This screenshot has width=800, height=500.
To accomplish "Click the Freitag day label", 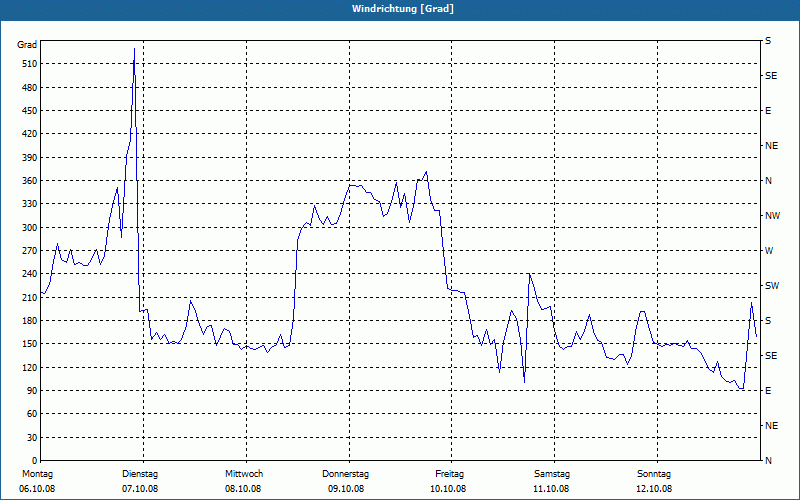I will (x=449, y=474).
